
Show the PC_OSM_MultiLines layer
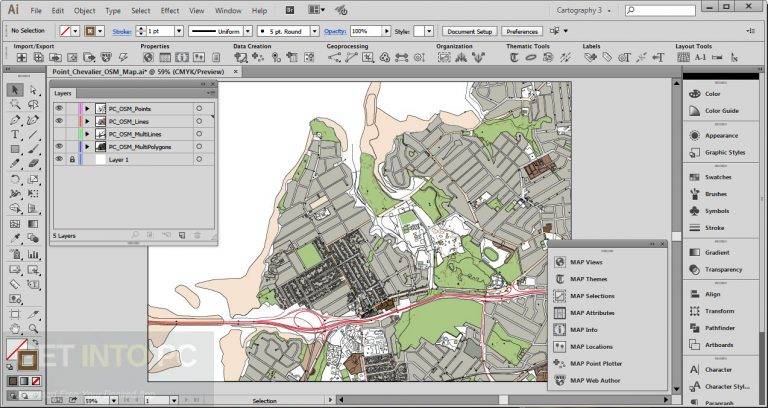(x=59, y=134)
